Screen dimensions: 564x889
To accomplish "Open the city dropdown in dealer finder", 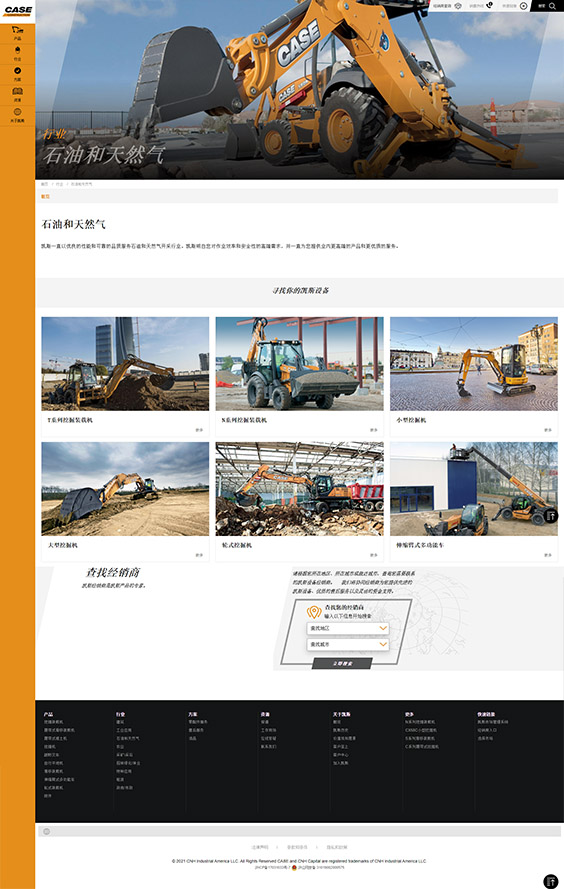I will point(347,645).
